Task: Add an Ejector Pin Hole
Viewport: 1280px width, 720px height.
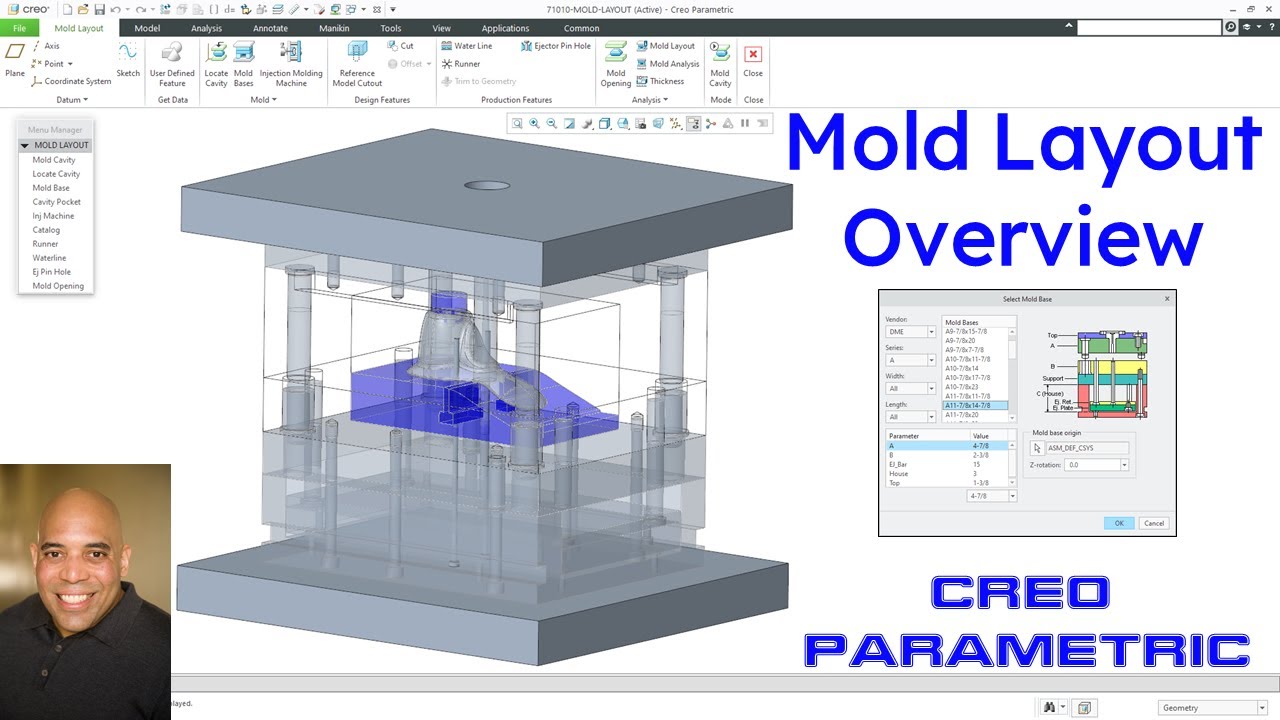Action: click(556, 46)
